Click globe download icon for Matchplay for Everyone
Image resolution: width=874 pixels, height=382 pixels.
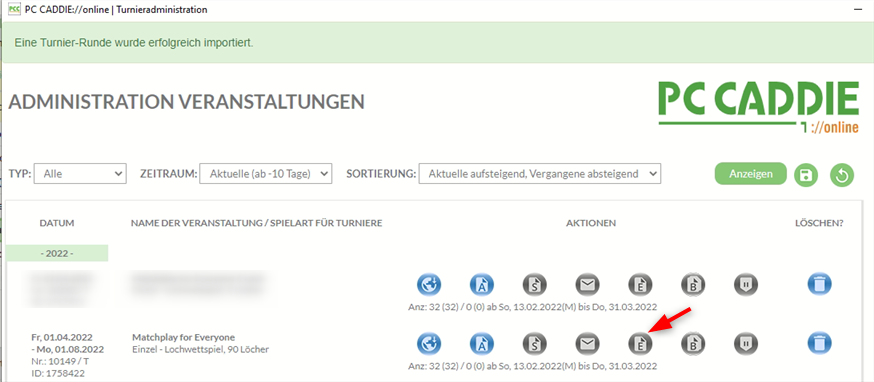429,343
